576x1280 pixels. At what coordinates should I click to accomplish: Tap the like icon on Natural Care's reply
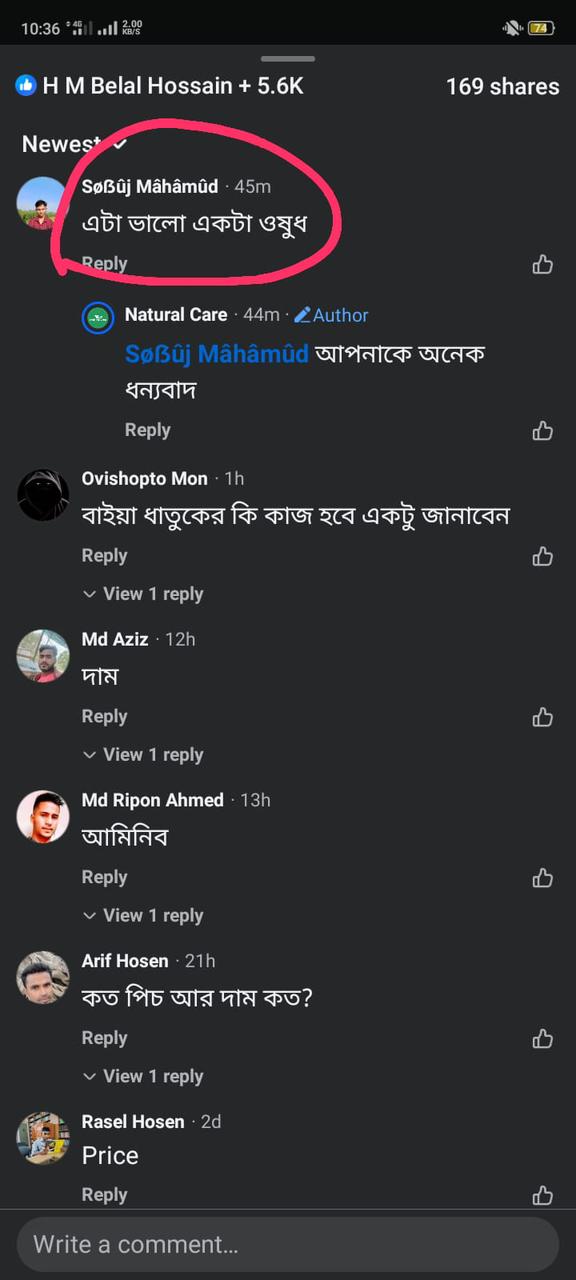click(x=542, y=430)
